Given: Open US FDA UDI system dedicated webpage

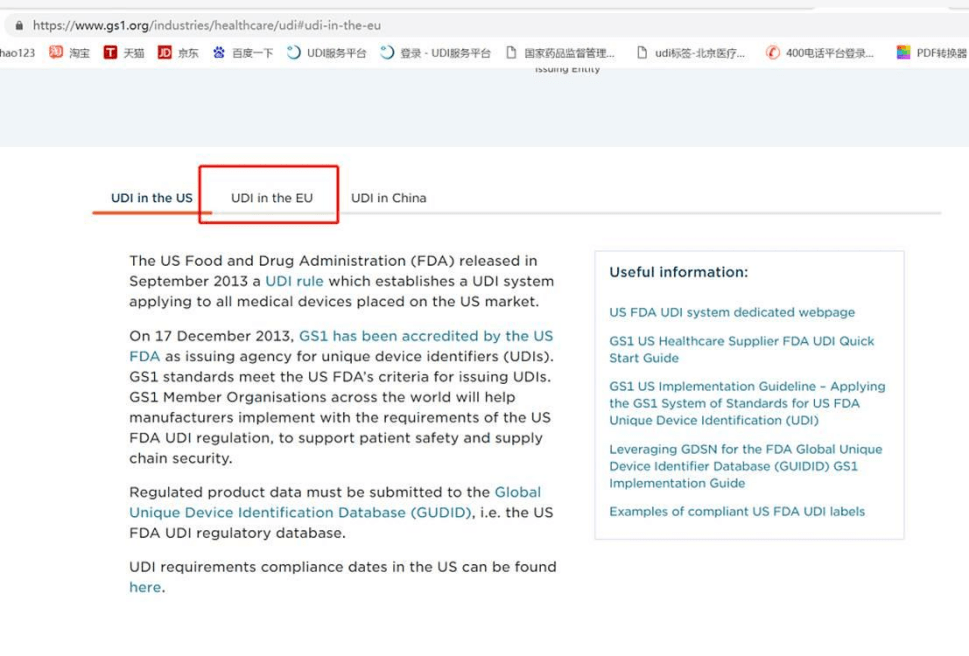Looking at the screenshot, I should 732,312.
